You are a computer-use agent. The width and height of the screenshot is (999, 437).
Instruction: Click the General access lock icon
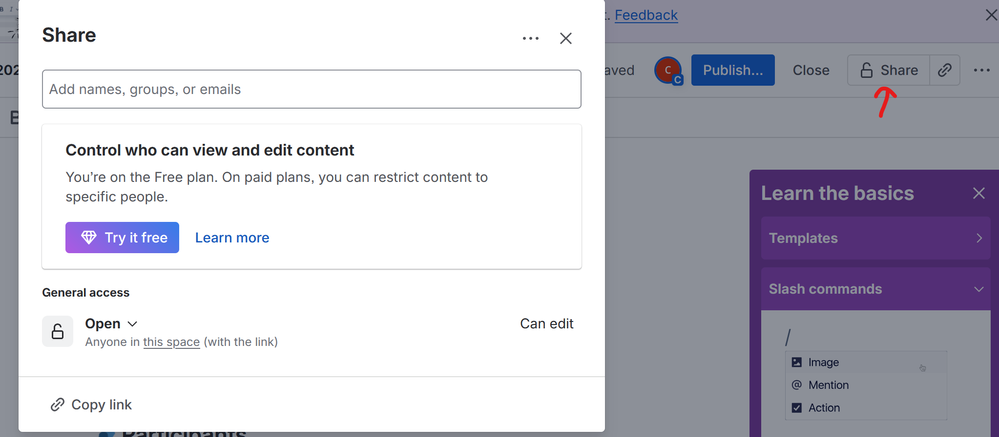pyautogui.click(x=57, y=331)
